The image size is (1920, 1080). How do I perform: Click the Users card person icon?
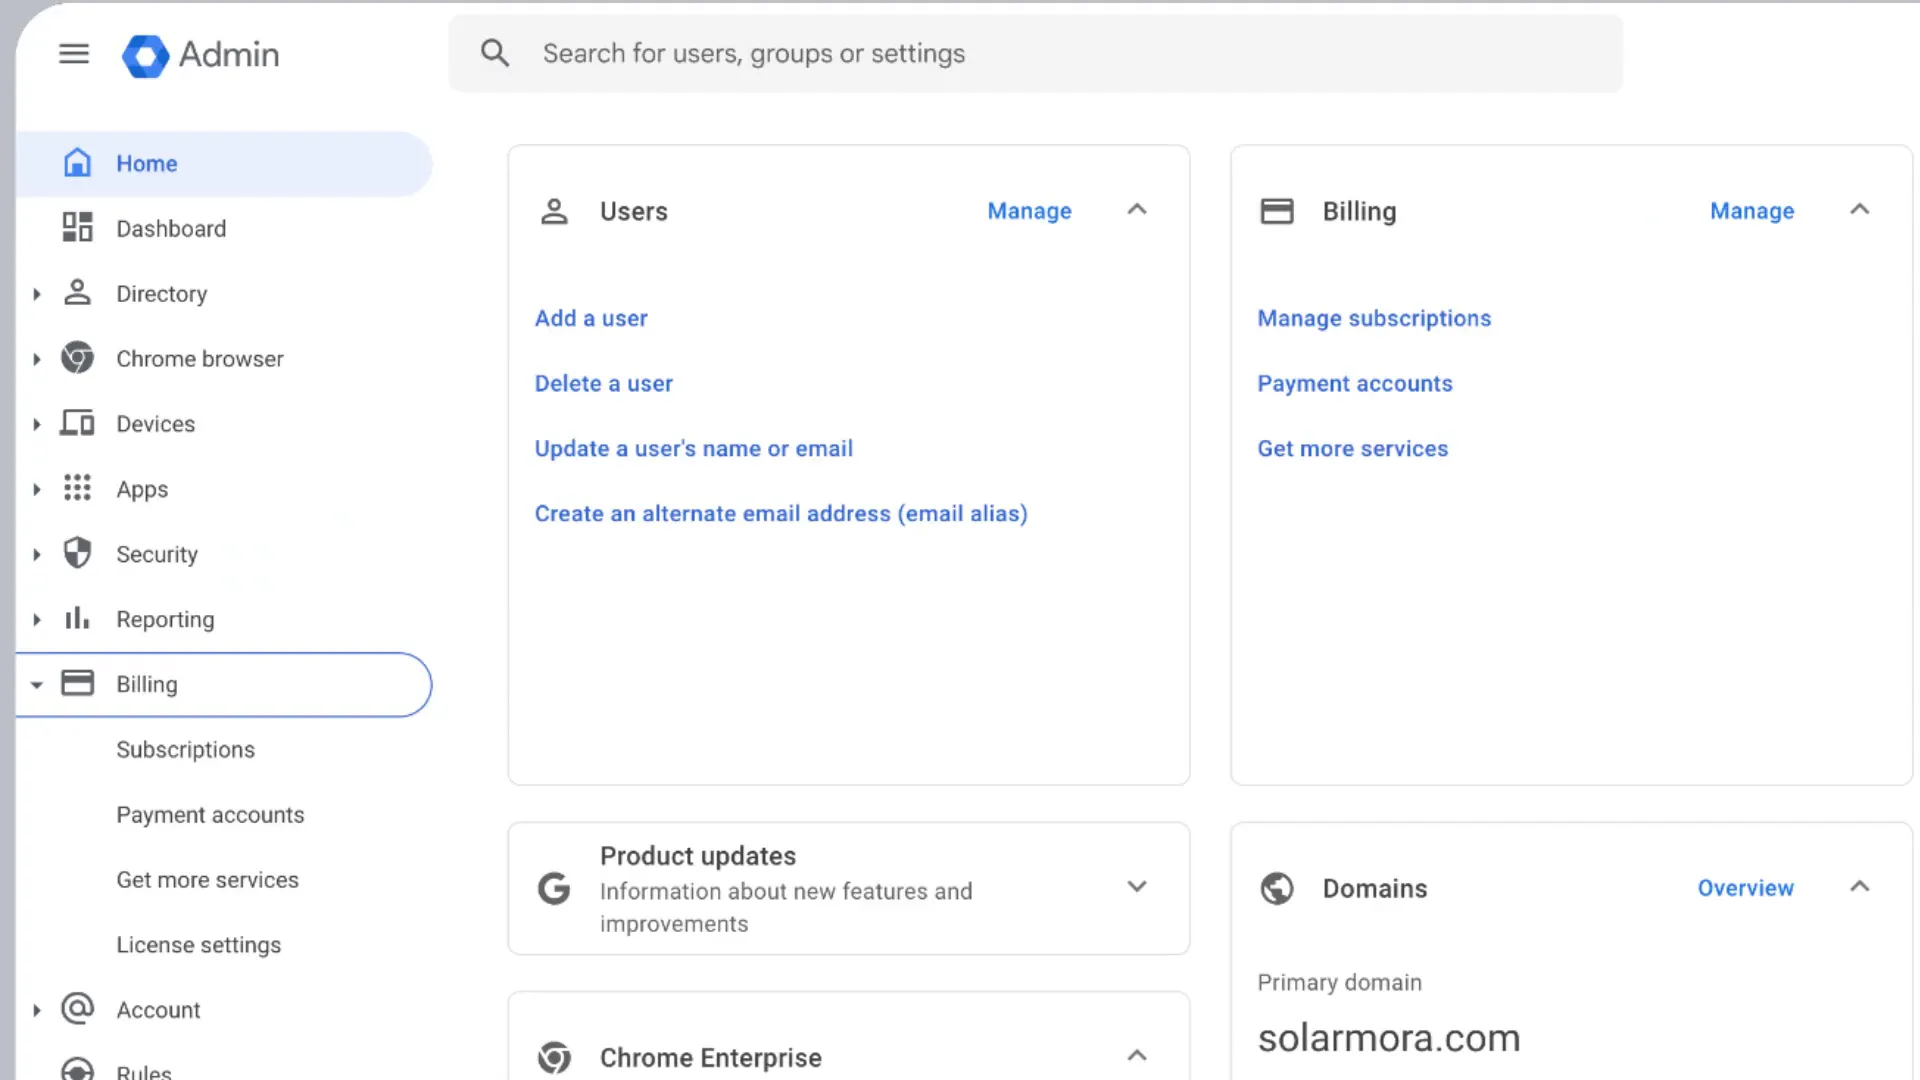click(554, 211)
